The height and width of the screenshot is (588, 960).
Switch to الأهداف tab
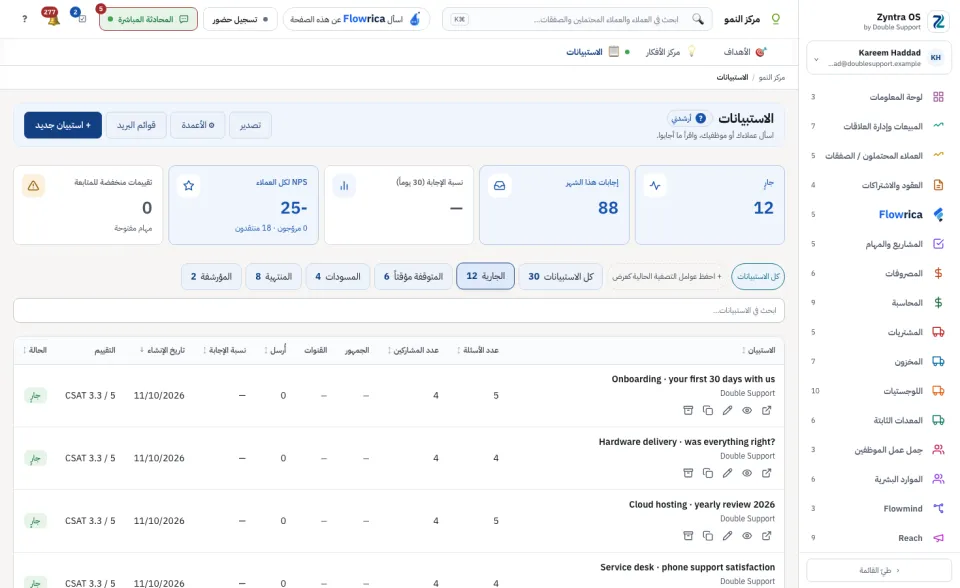(x=744, y=52)
